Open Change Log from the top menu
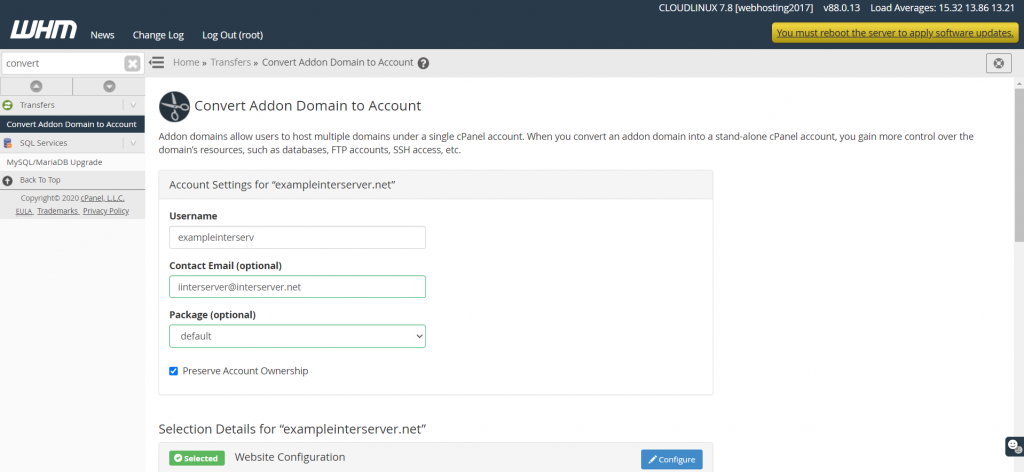Screen dimensions: 1024x472 click(x=158, y=35)
